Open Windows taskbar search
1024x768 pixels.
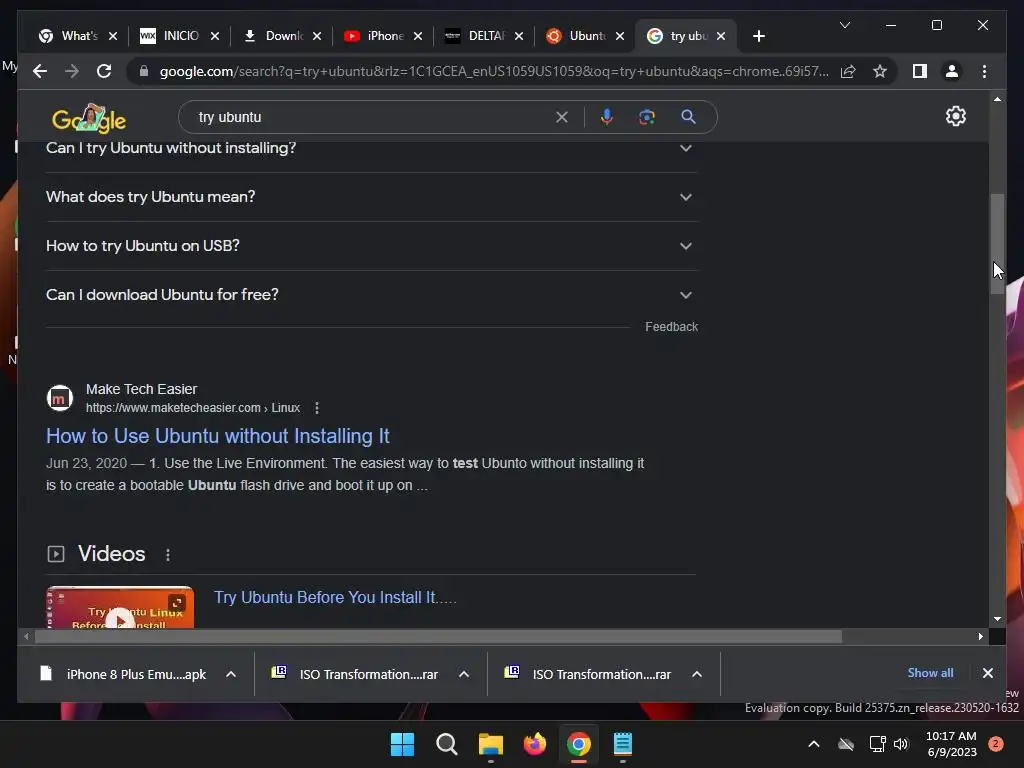447,744
